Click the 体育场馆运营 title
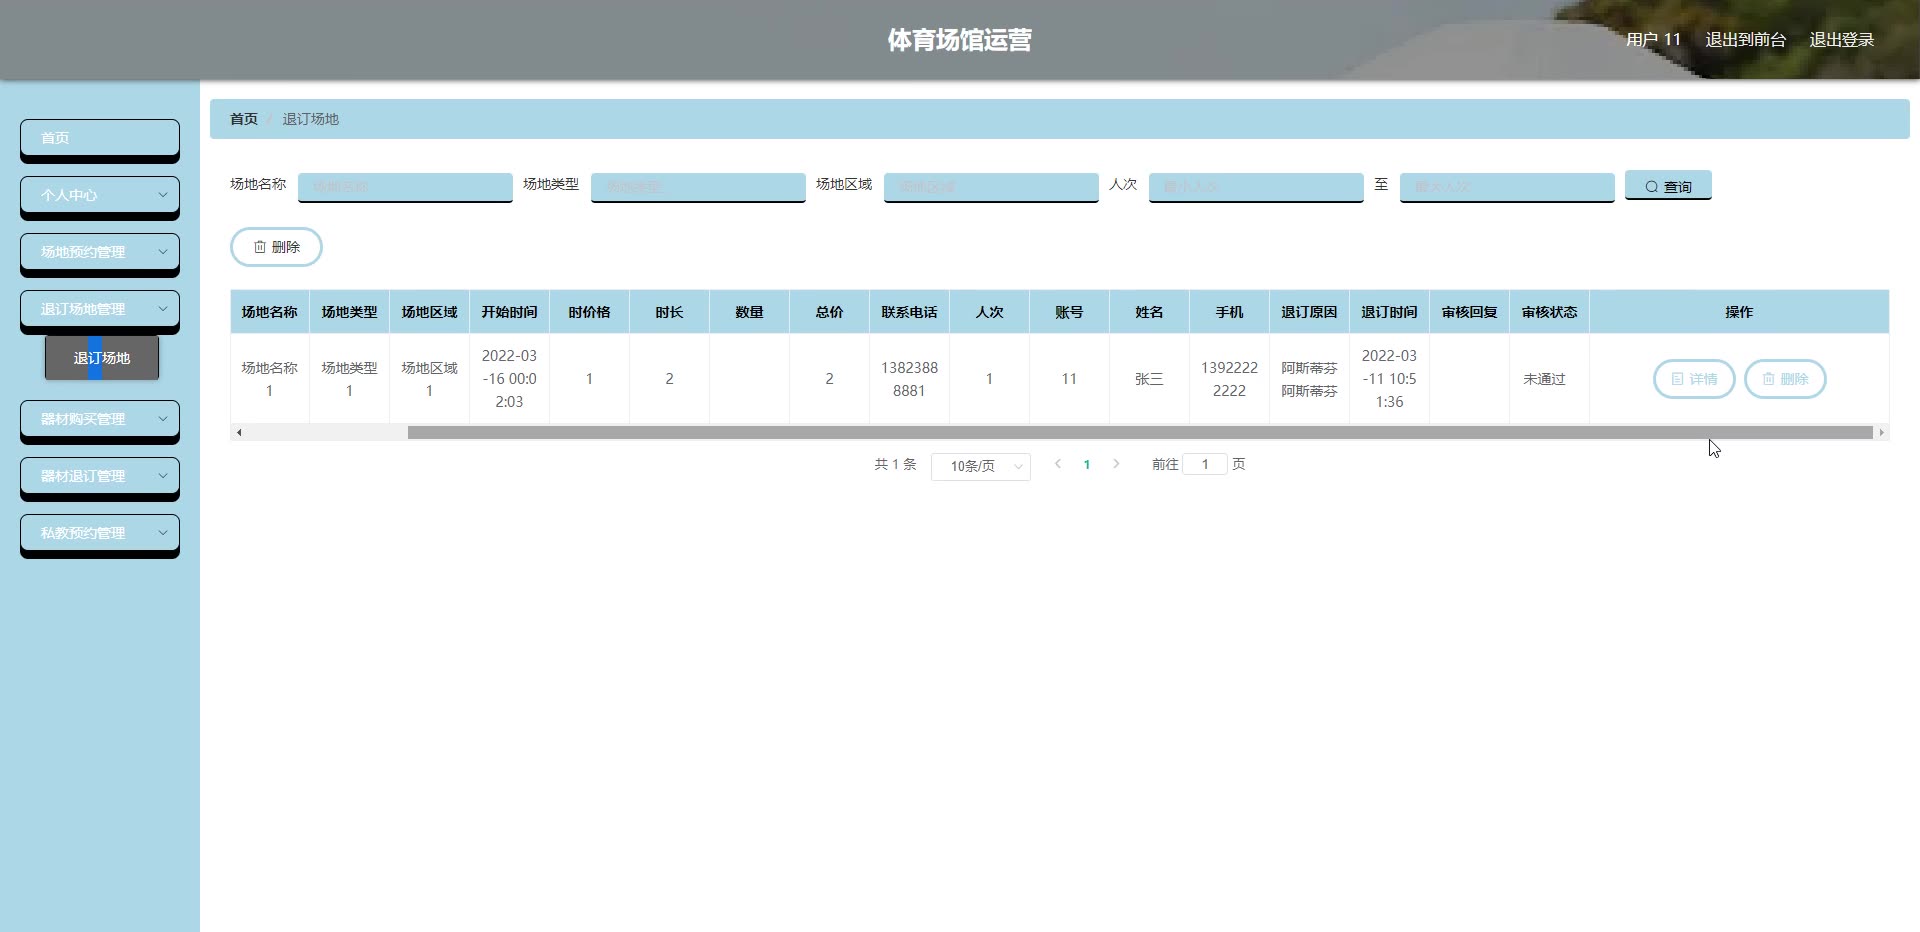 point(959,40)
